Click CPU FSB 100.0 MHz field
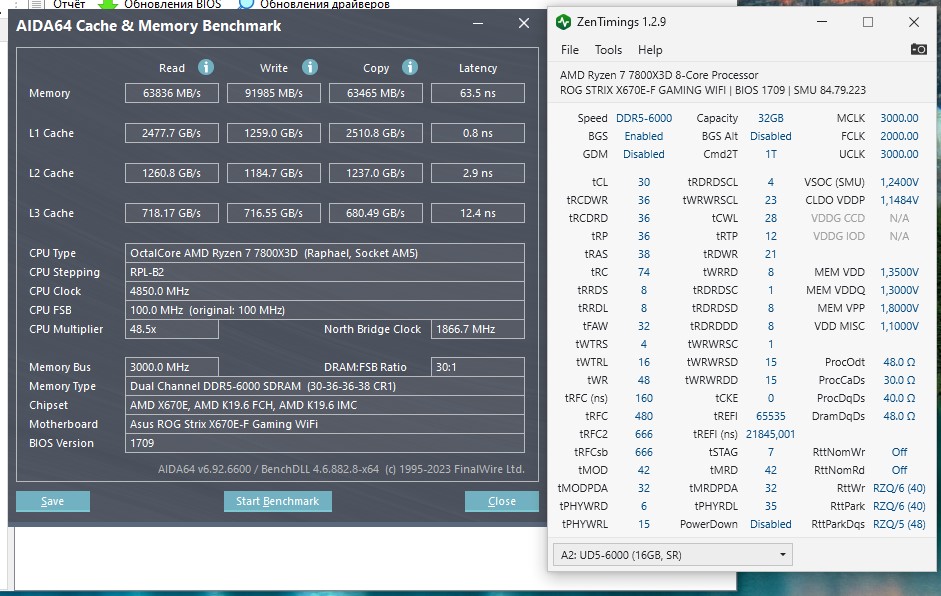Viewport: 941px width, 596px height. (x=325, y=310)
